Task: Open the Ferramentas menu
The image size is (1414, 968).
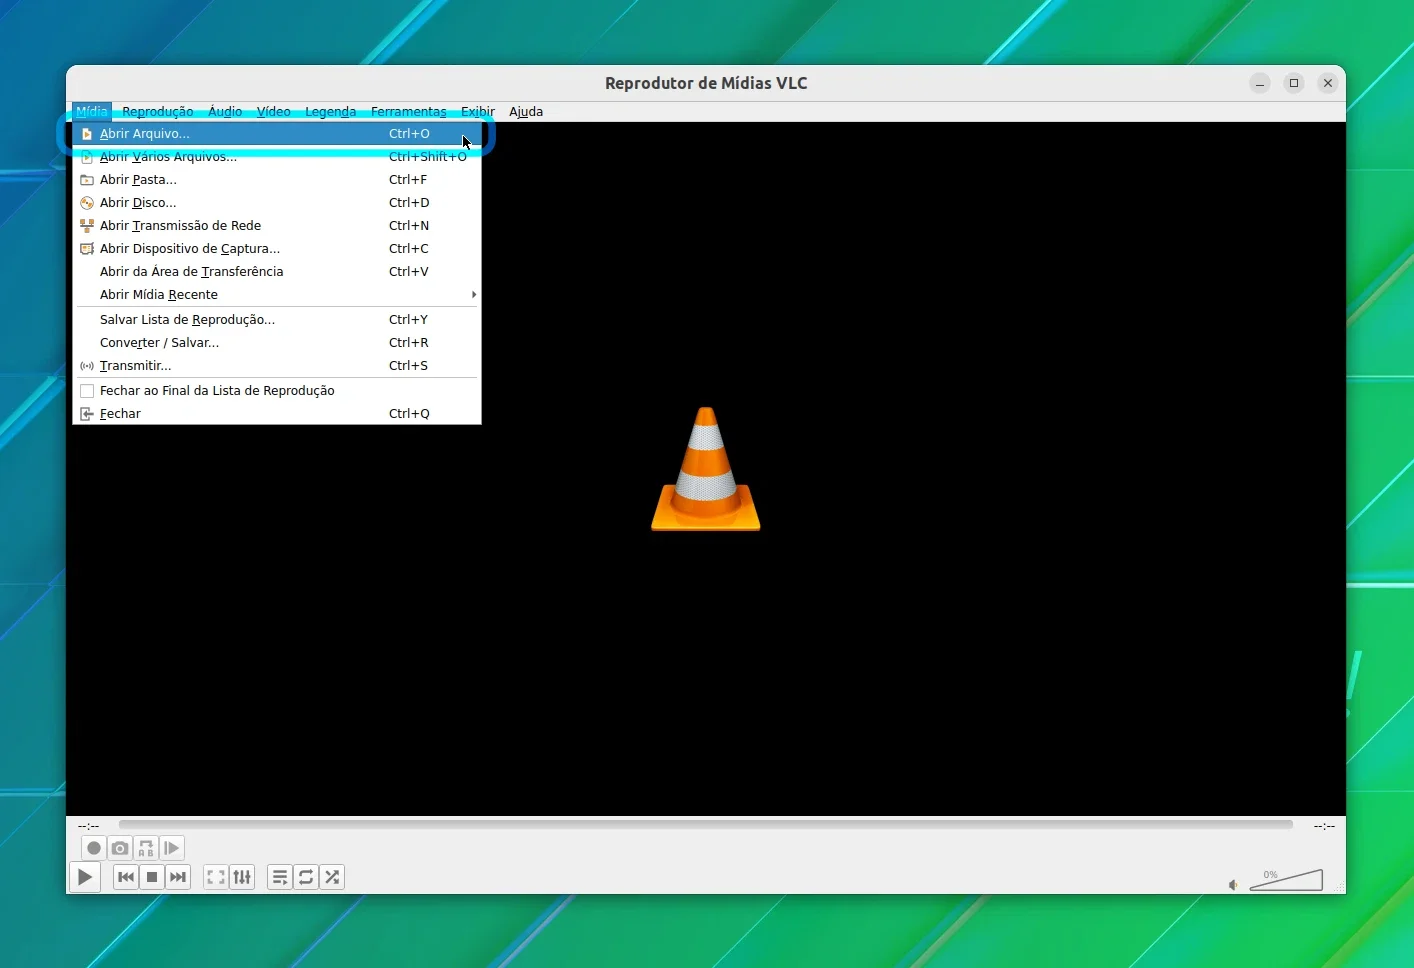Action: (408, 111)
